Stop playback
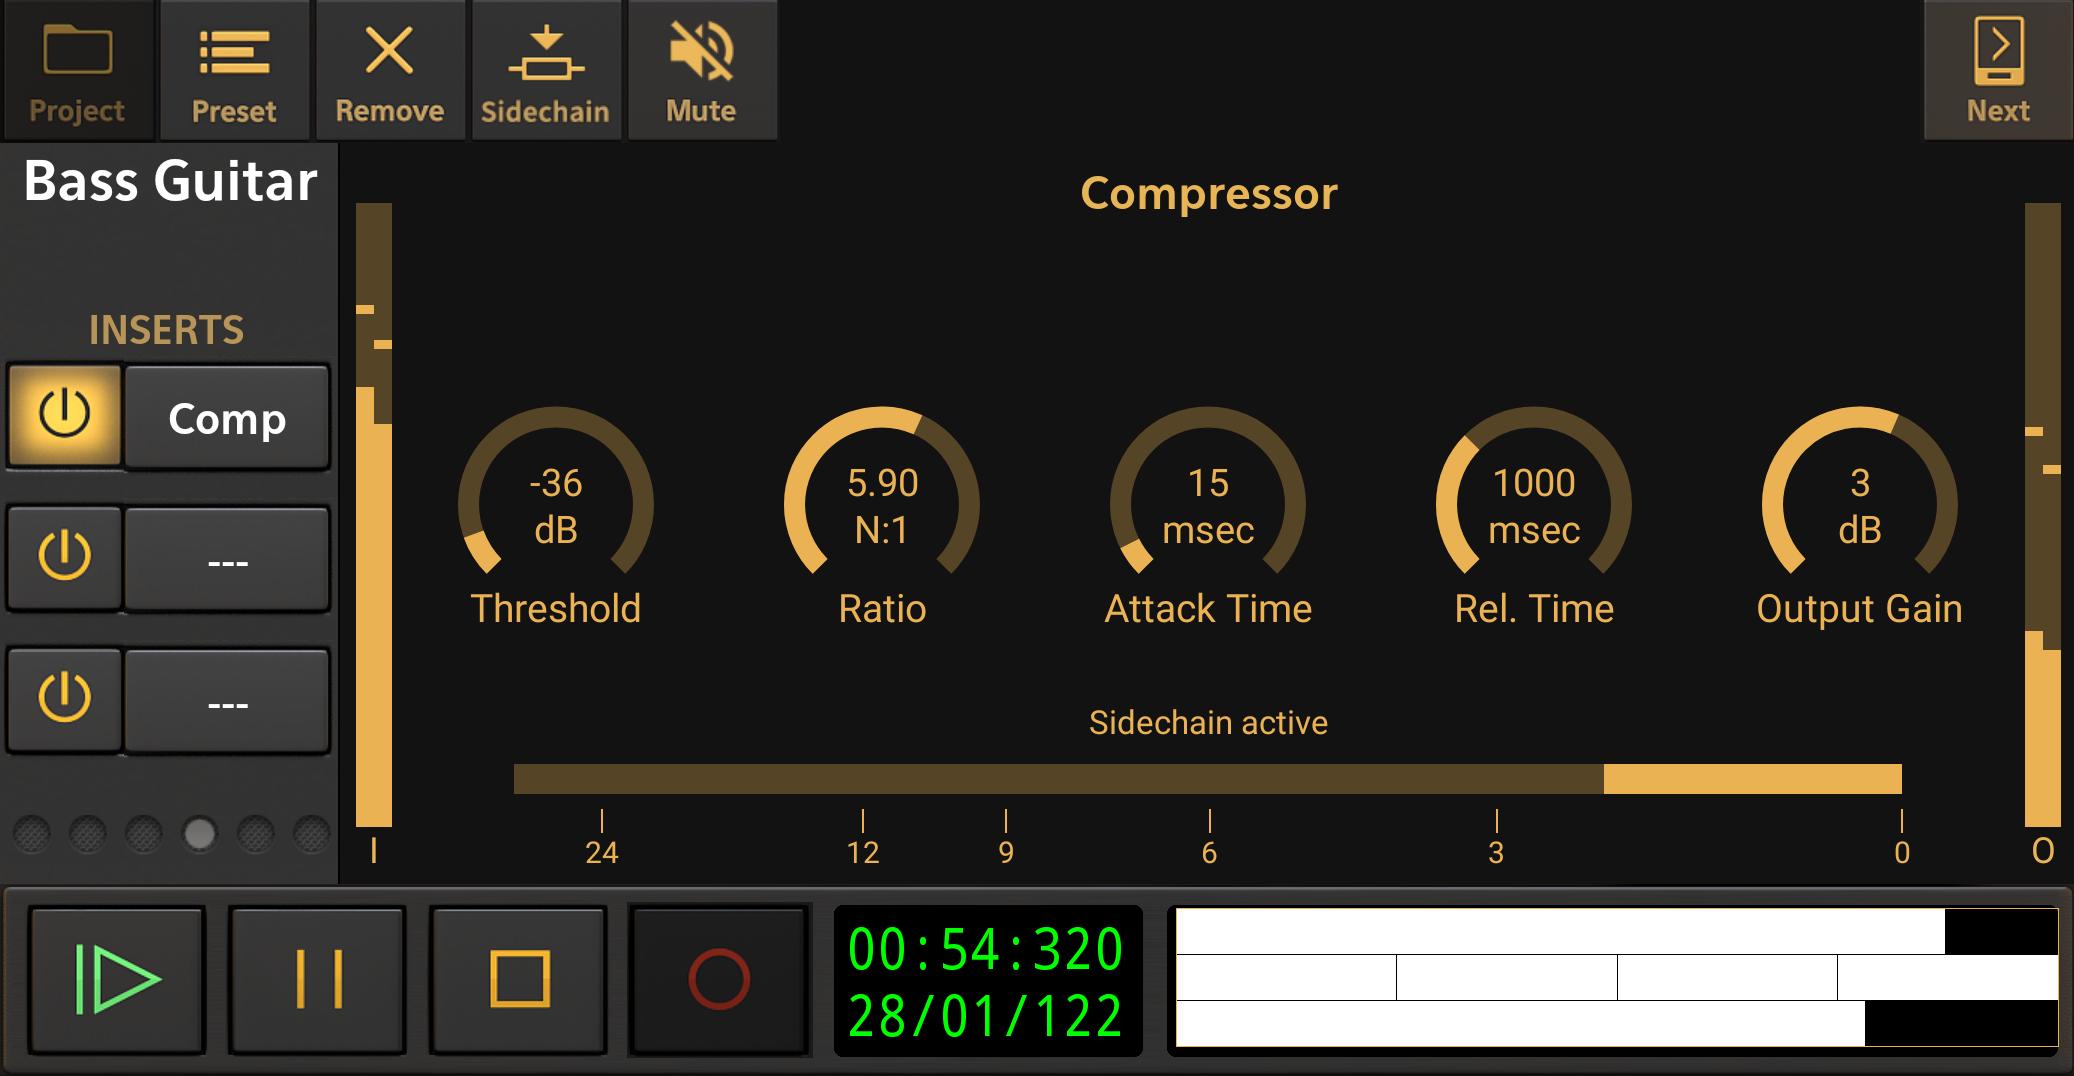The width and height of the screenshot is (2074, 1076). tap(519, 979)
